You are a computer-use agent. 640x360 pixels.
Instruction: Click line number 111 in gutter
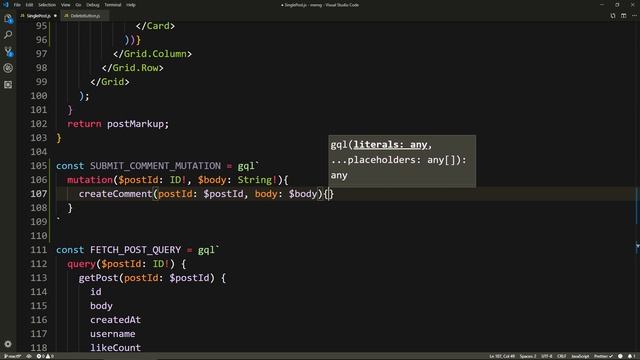(x=39, y=250)
